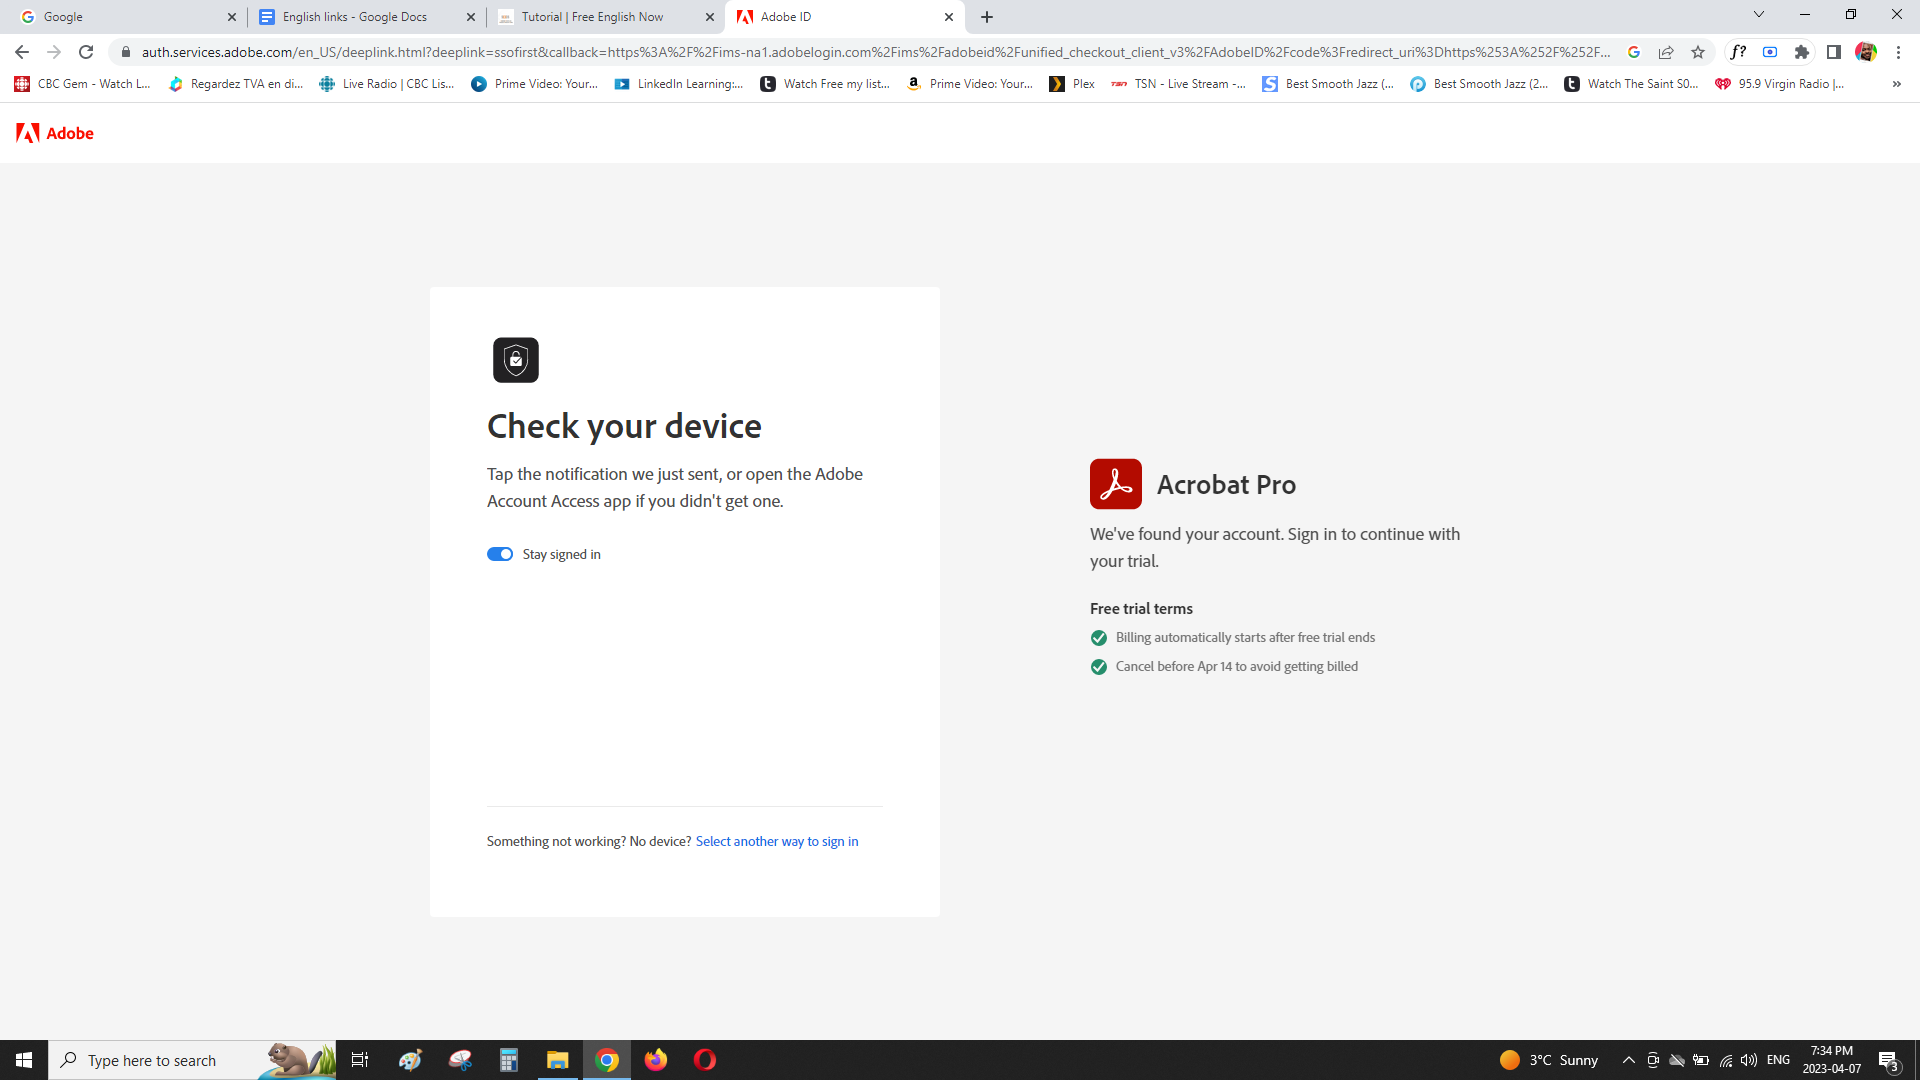Open the Chrome Extensions puzzle icon

click(x=1802, y=52)
